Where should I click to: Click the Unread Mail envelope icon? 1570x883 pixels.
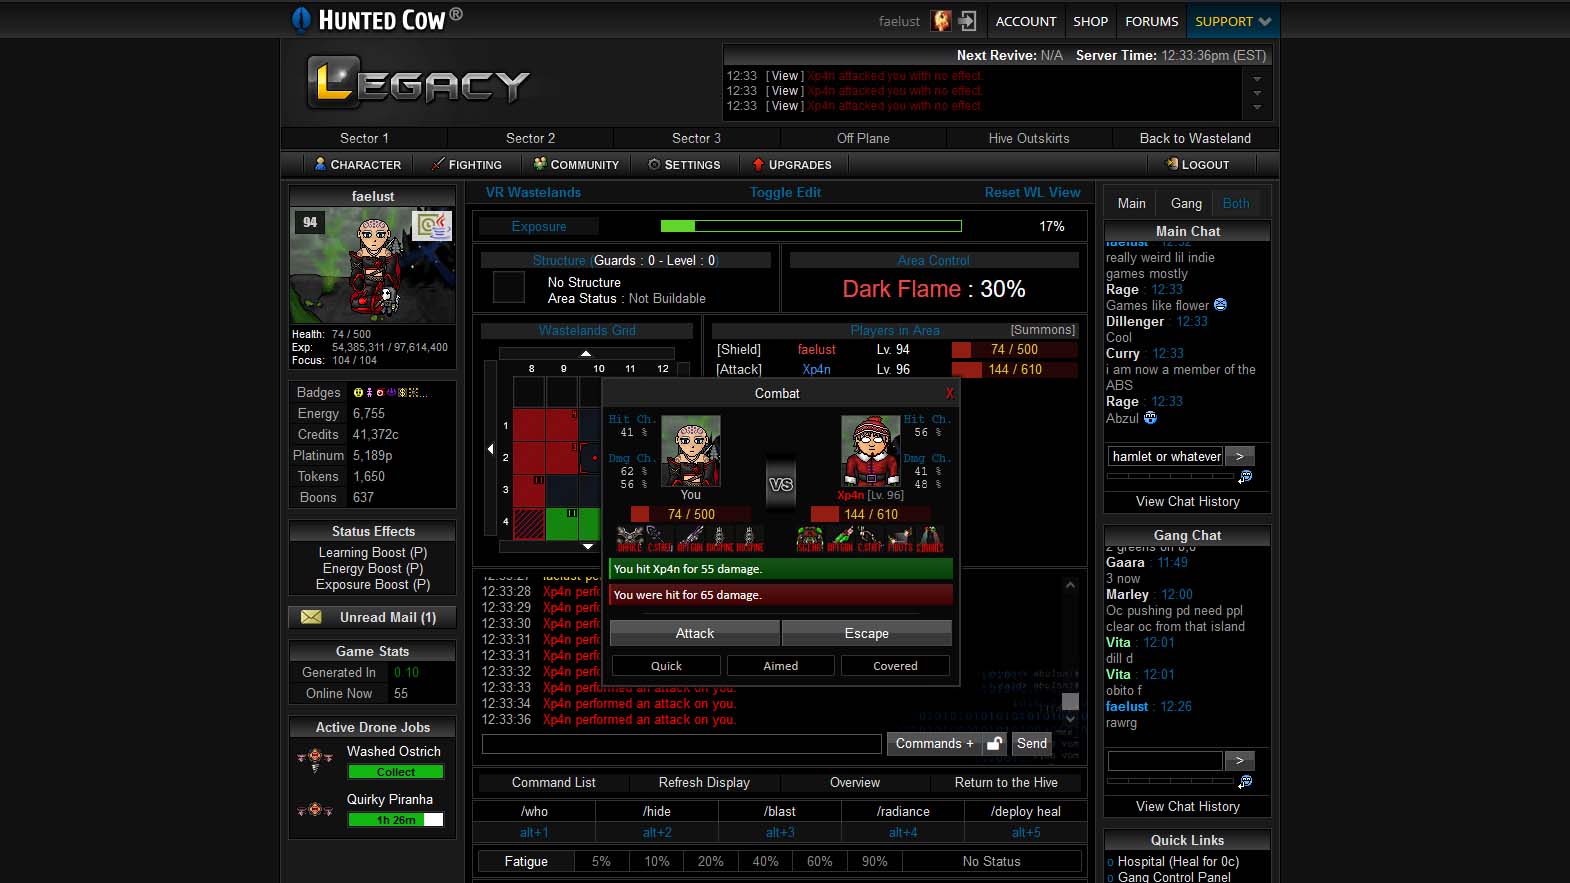click(311, 617)
